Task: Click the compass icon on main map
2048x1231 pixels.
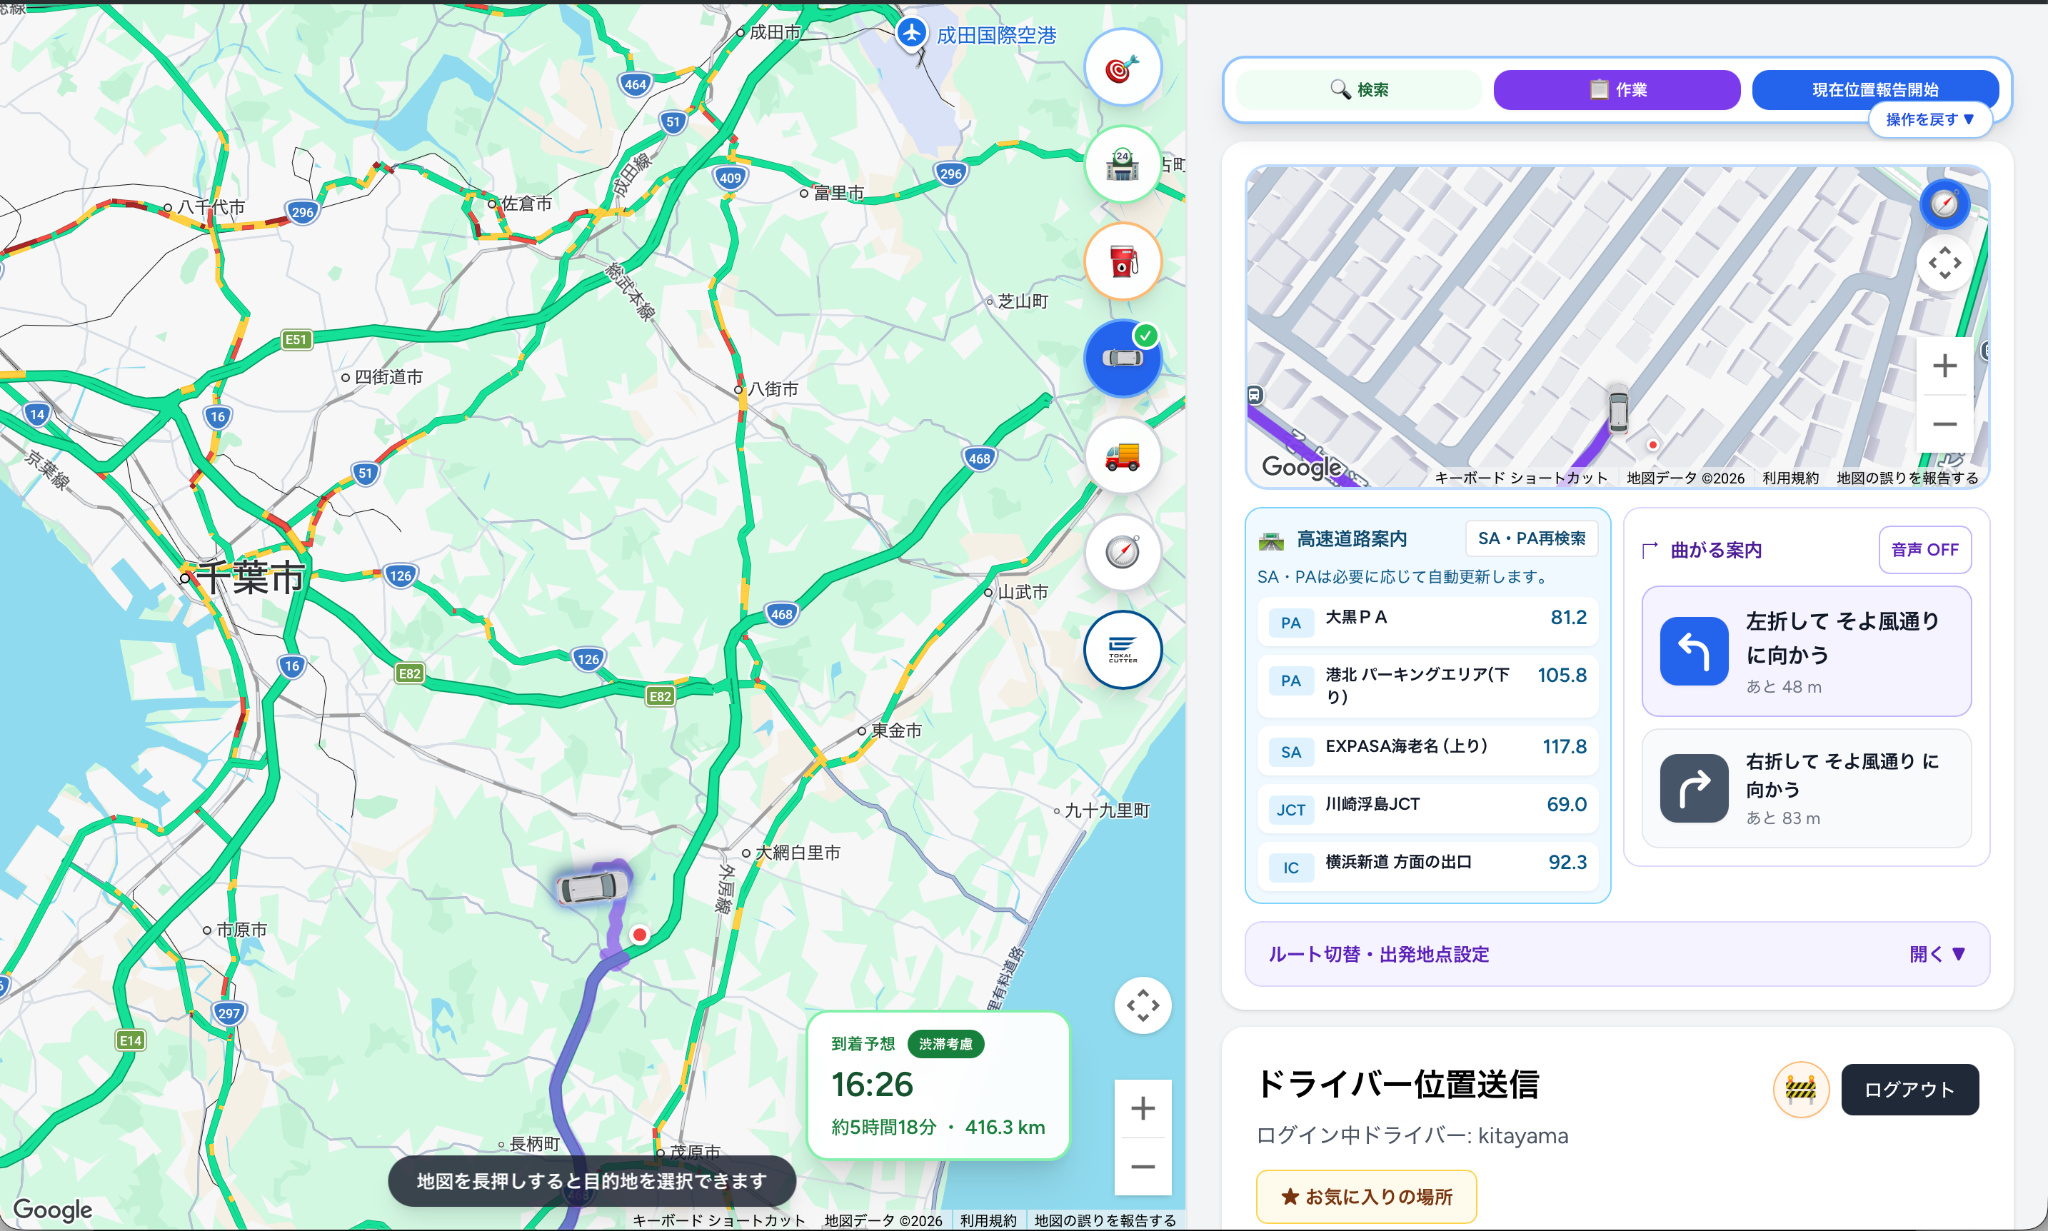Action: coord(1122,552)
